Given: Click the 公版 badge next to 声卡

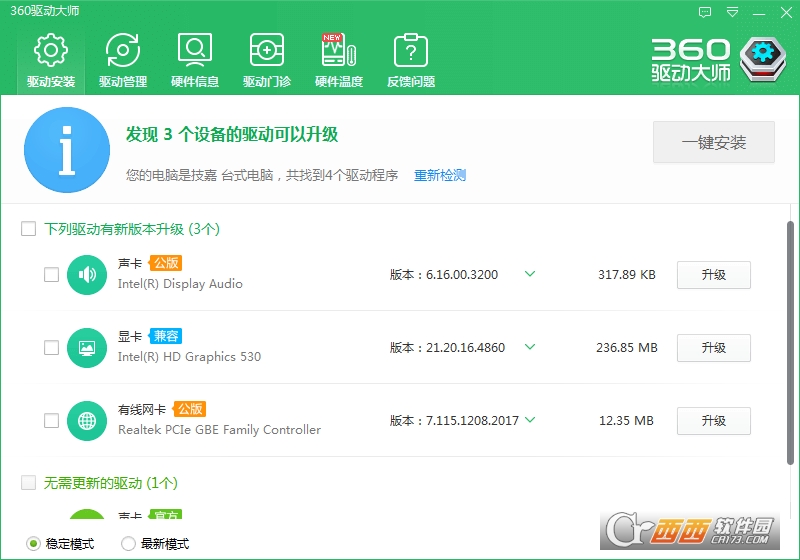Looking at the screenshot, I should (166, 263).
